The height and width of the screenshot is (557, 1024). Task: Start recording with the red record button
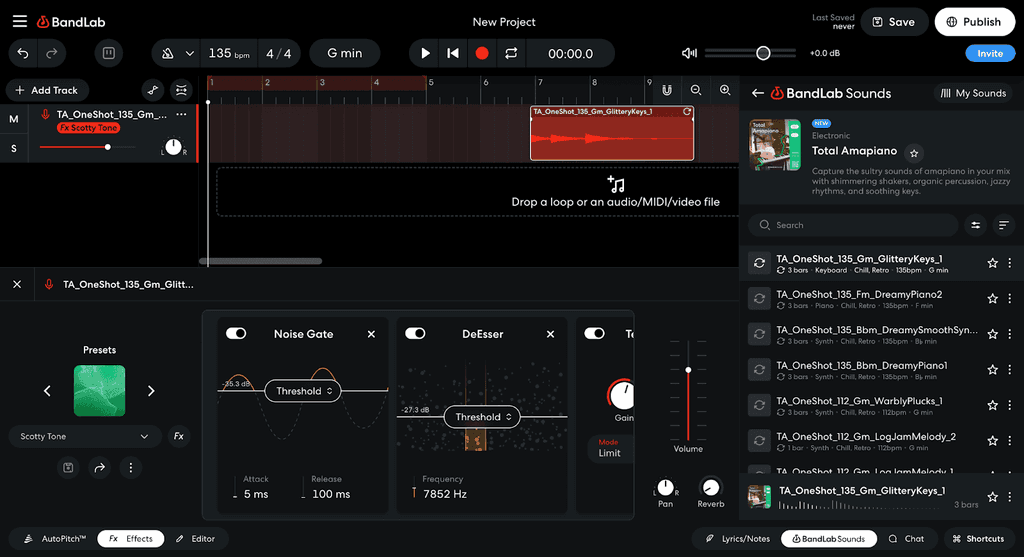482,54
